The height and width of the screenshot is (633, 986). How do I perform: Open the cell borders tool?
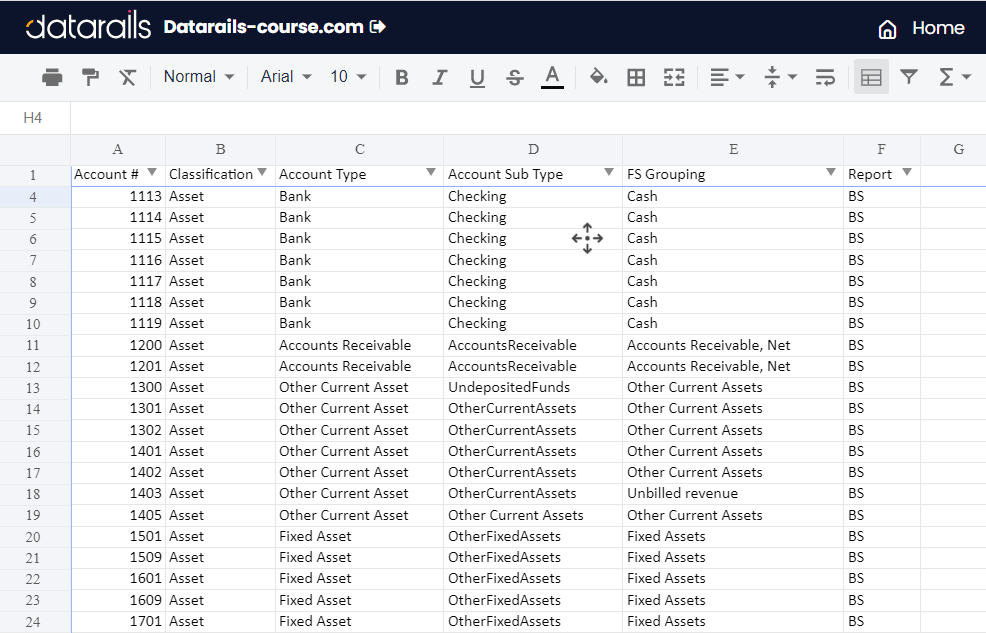pyautogui.click(x=636, y=77)
